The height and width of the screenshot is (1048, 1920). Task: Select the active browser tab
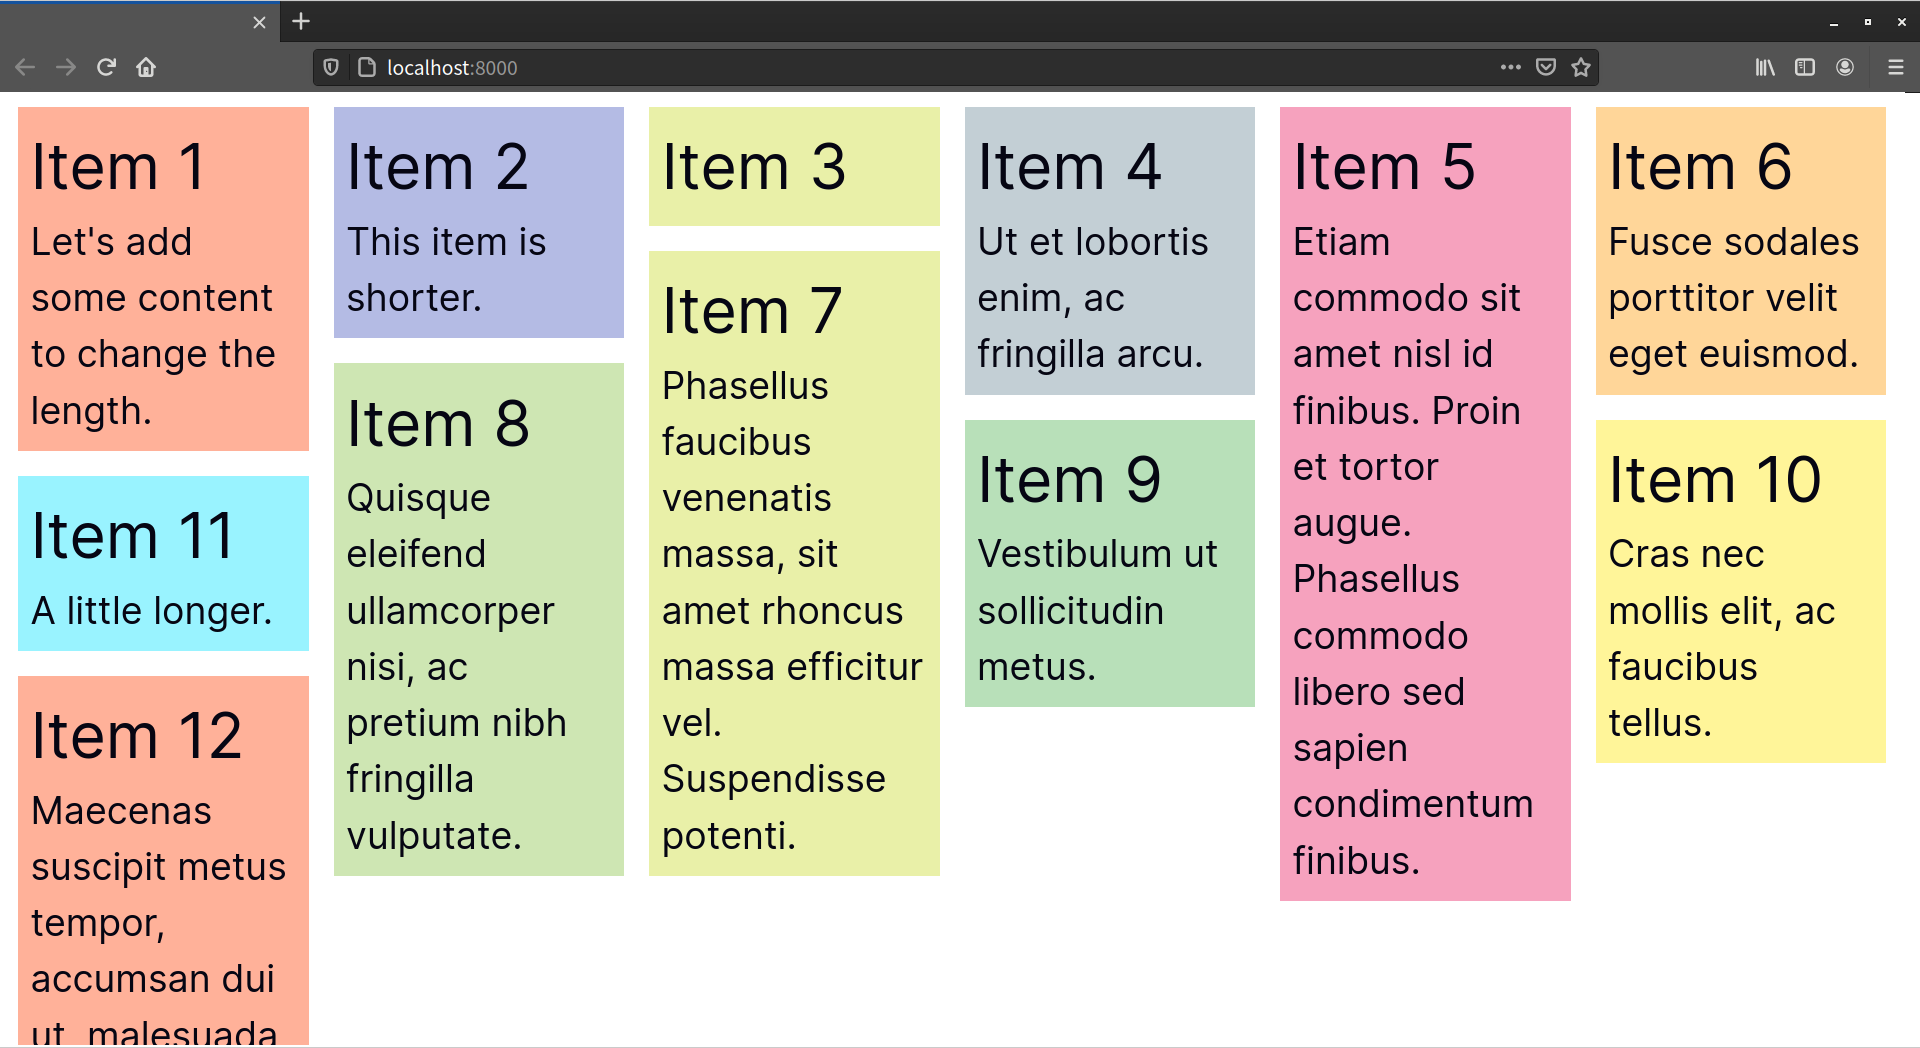(130, 21)
